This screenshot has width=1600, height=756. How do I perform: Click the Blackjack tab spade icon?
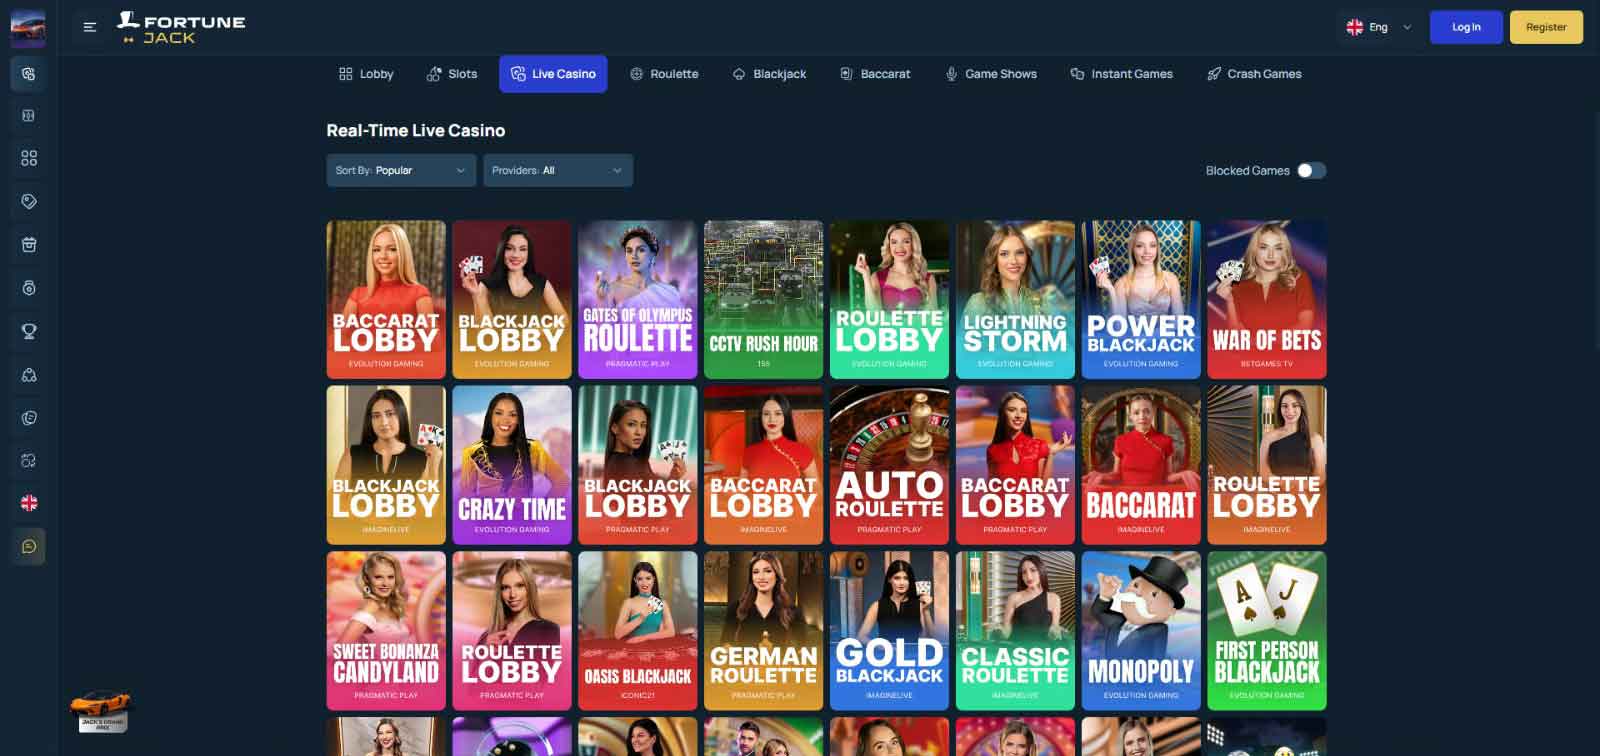[x=739, y=74]
